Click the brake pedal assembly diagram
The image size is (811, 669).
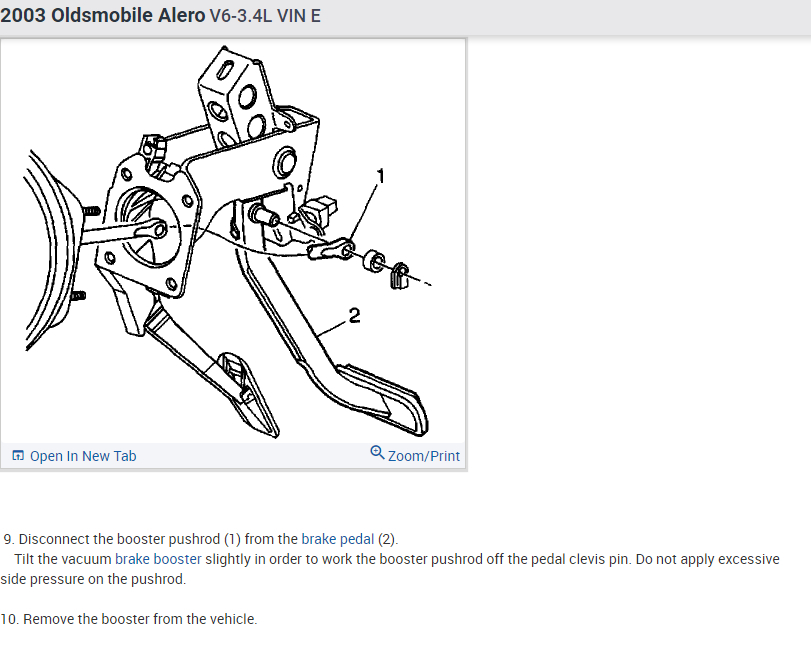233,241
